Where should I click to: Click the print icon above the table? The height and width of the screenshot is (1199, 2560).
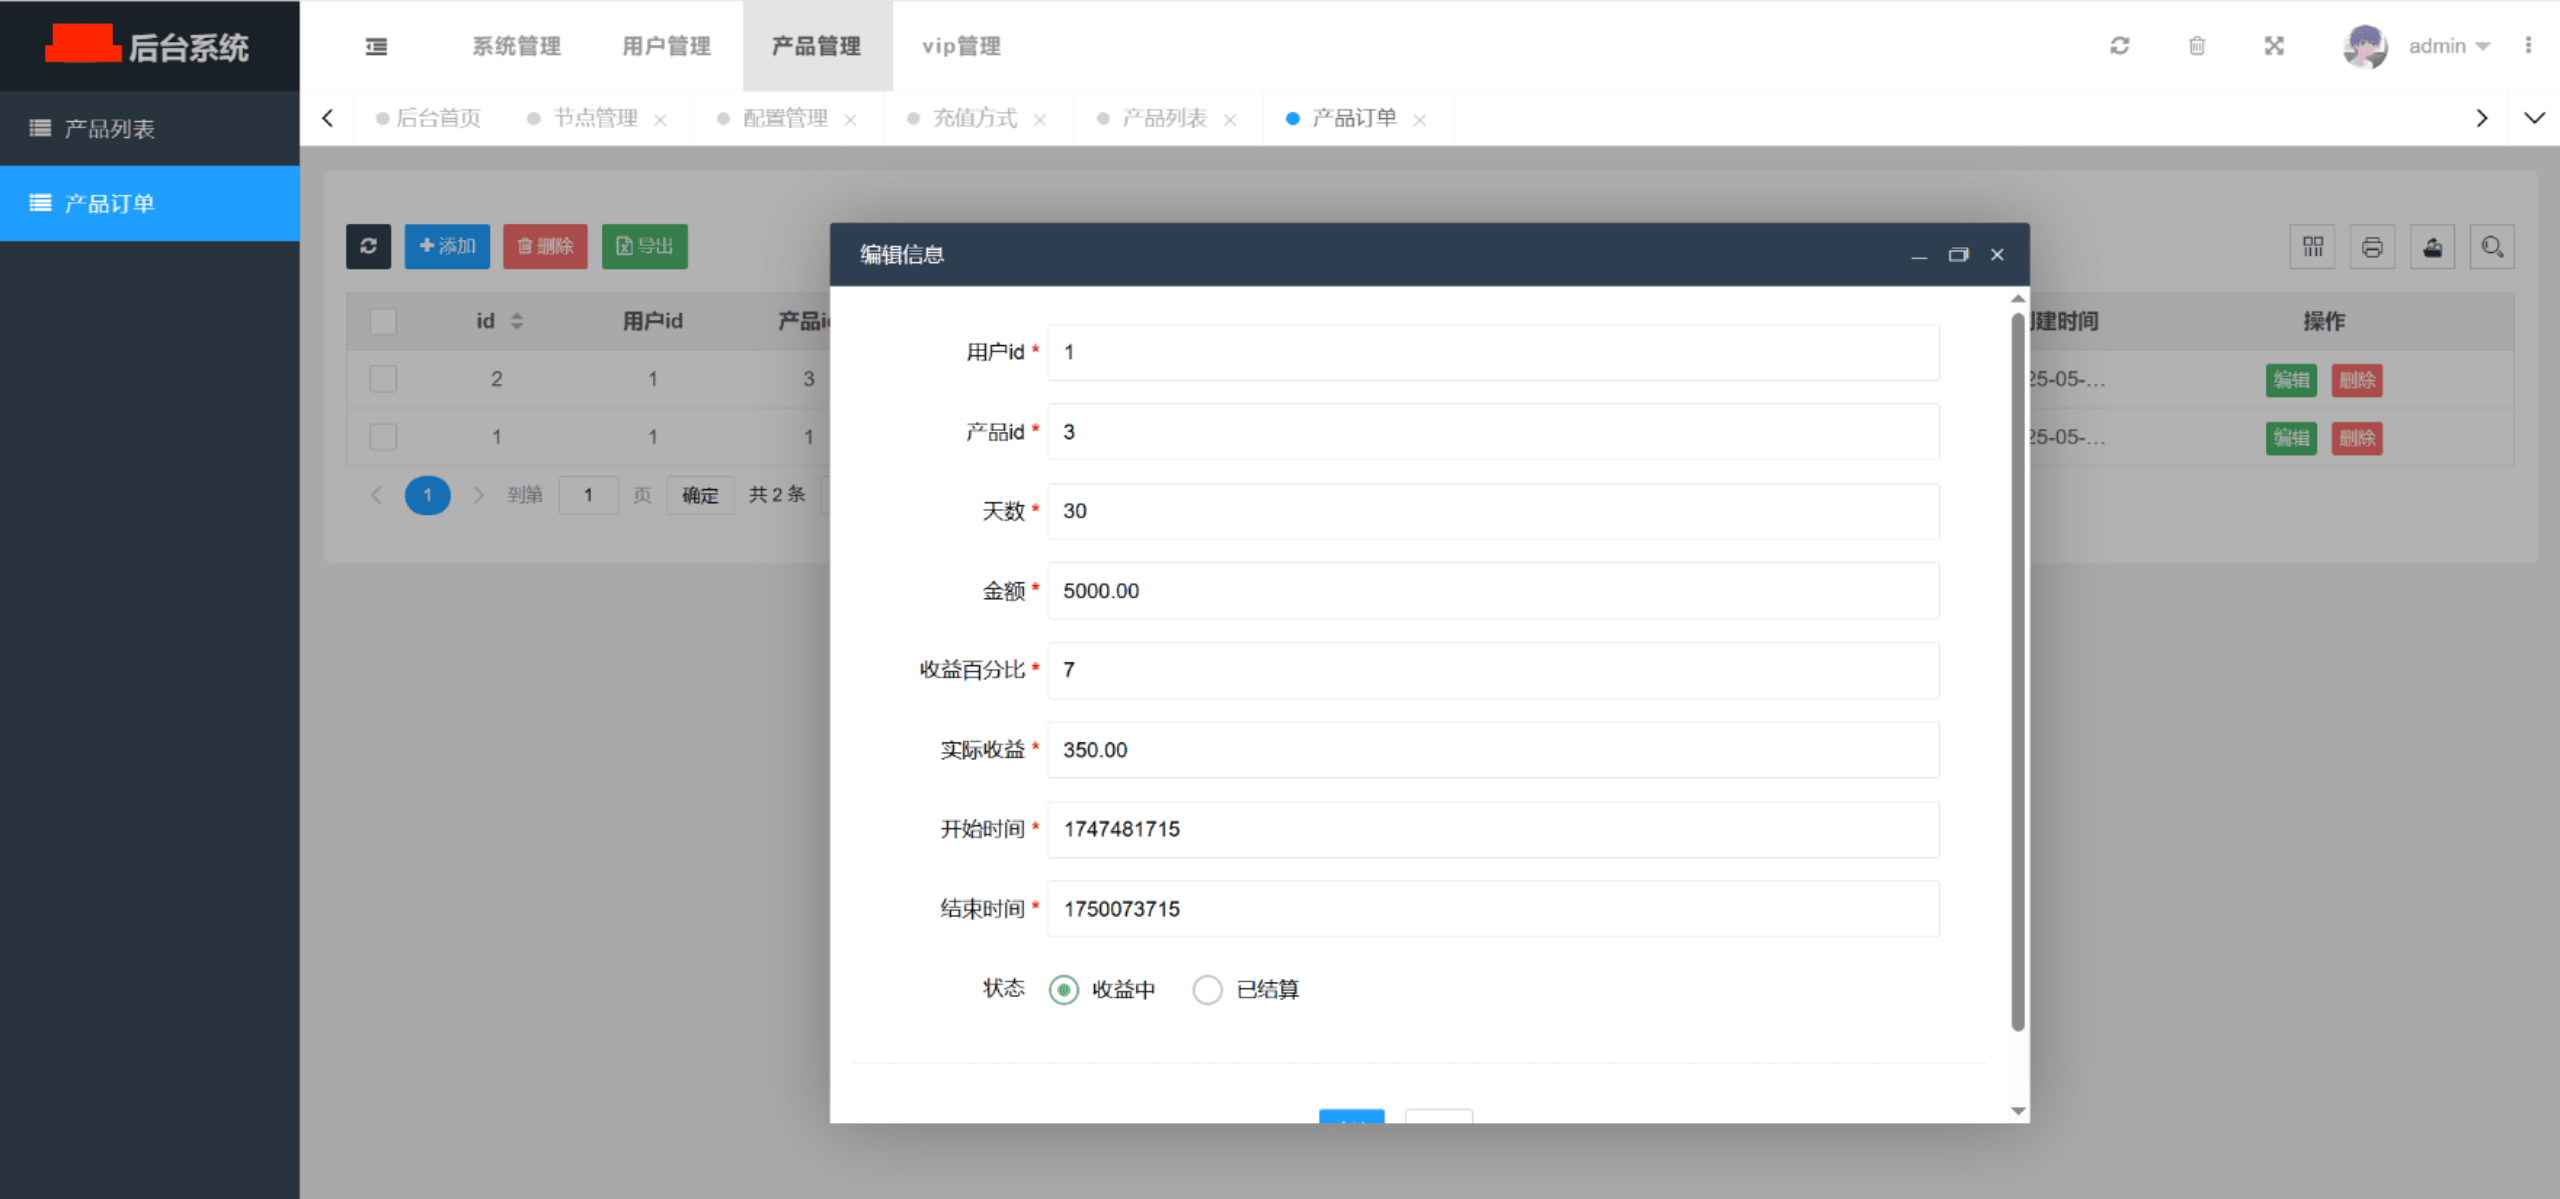2372,246
